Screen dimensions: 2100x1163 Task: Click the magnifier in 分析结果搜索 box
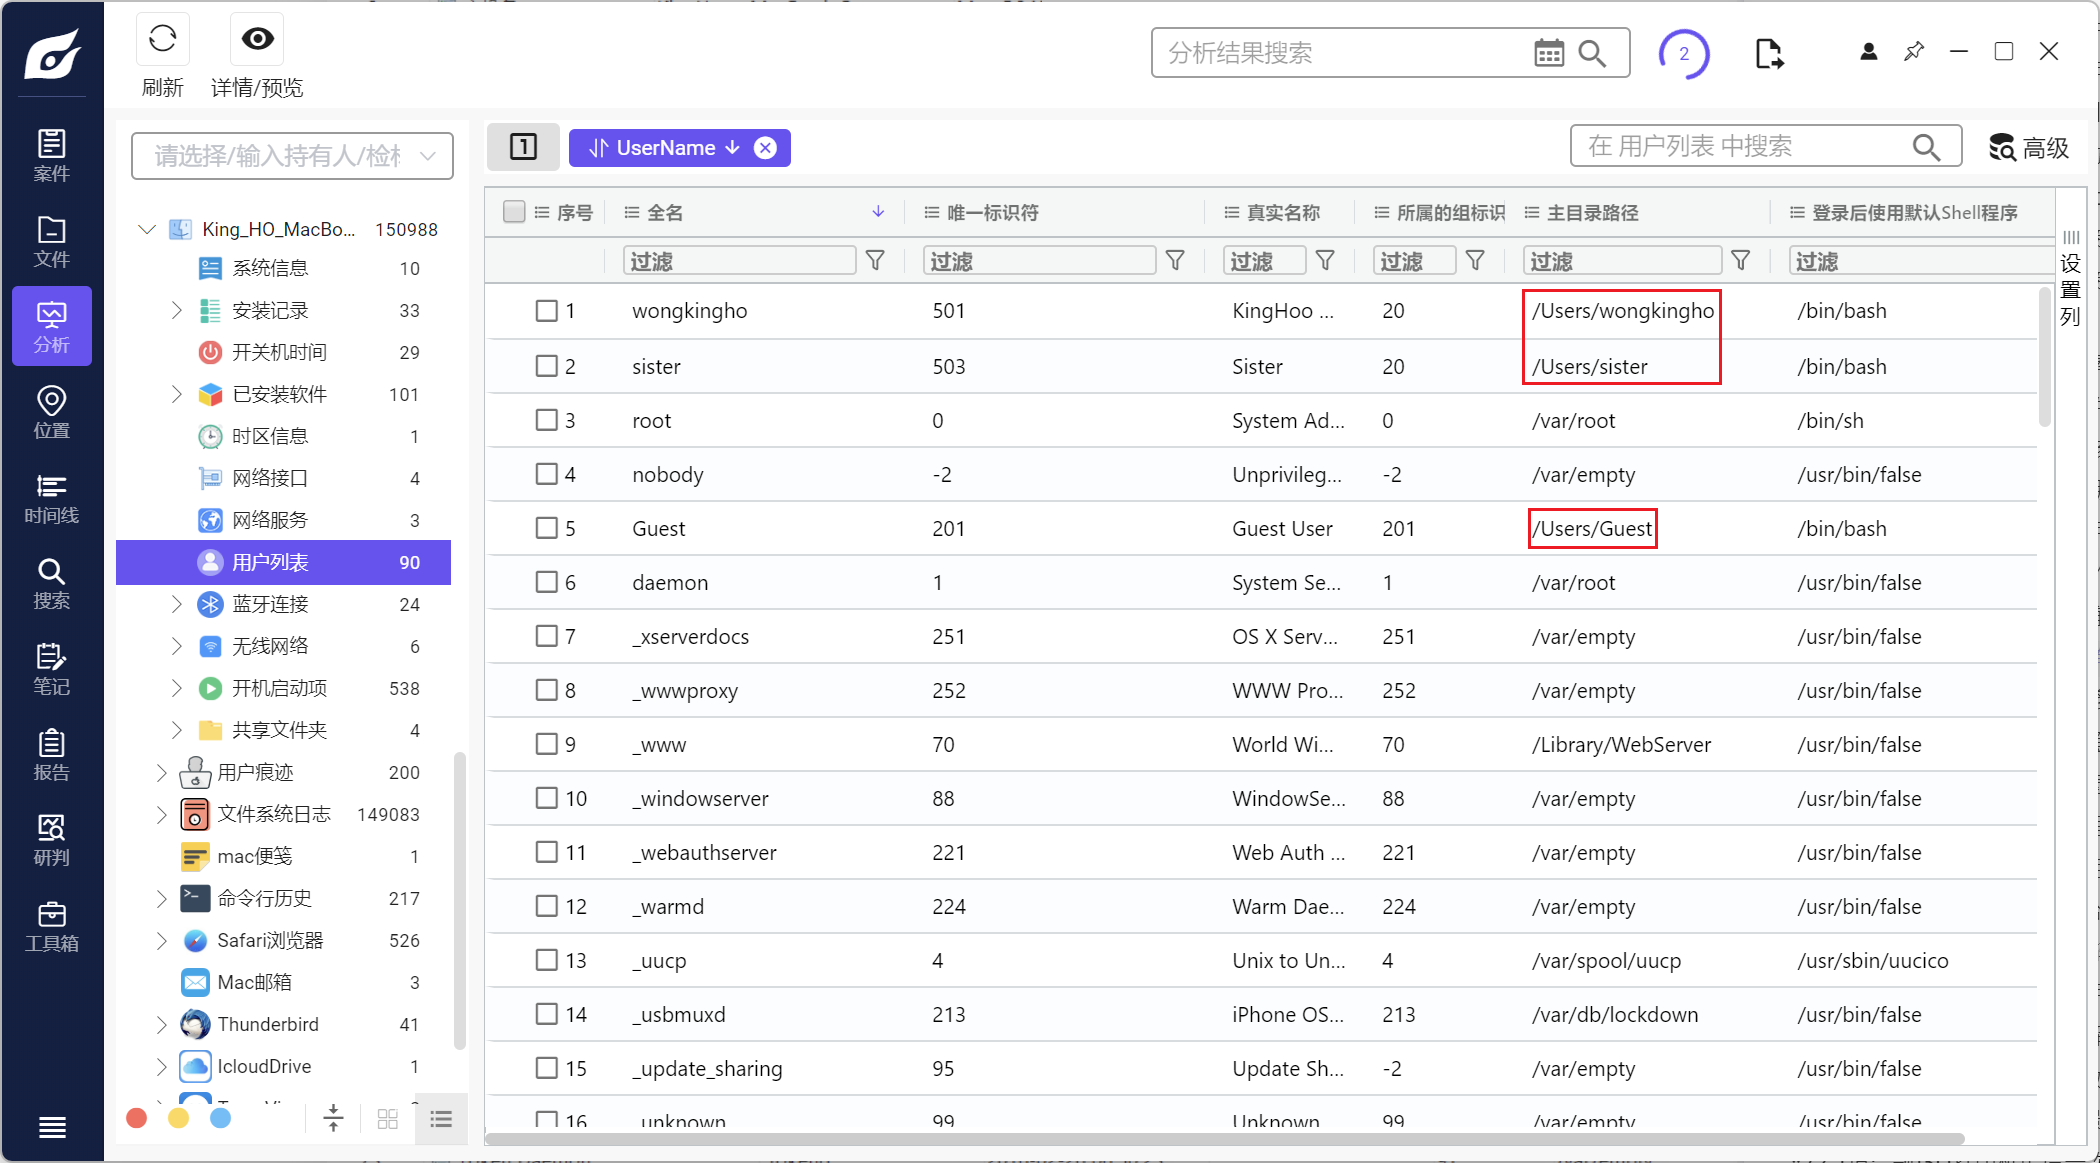point(1592,53)
